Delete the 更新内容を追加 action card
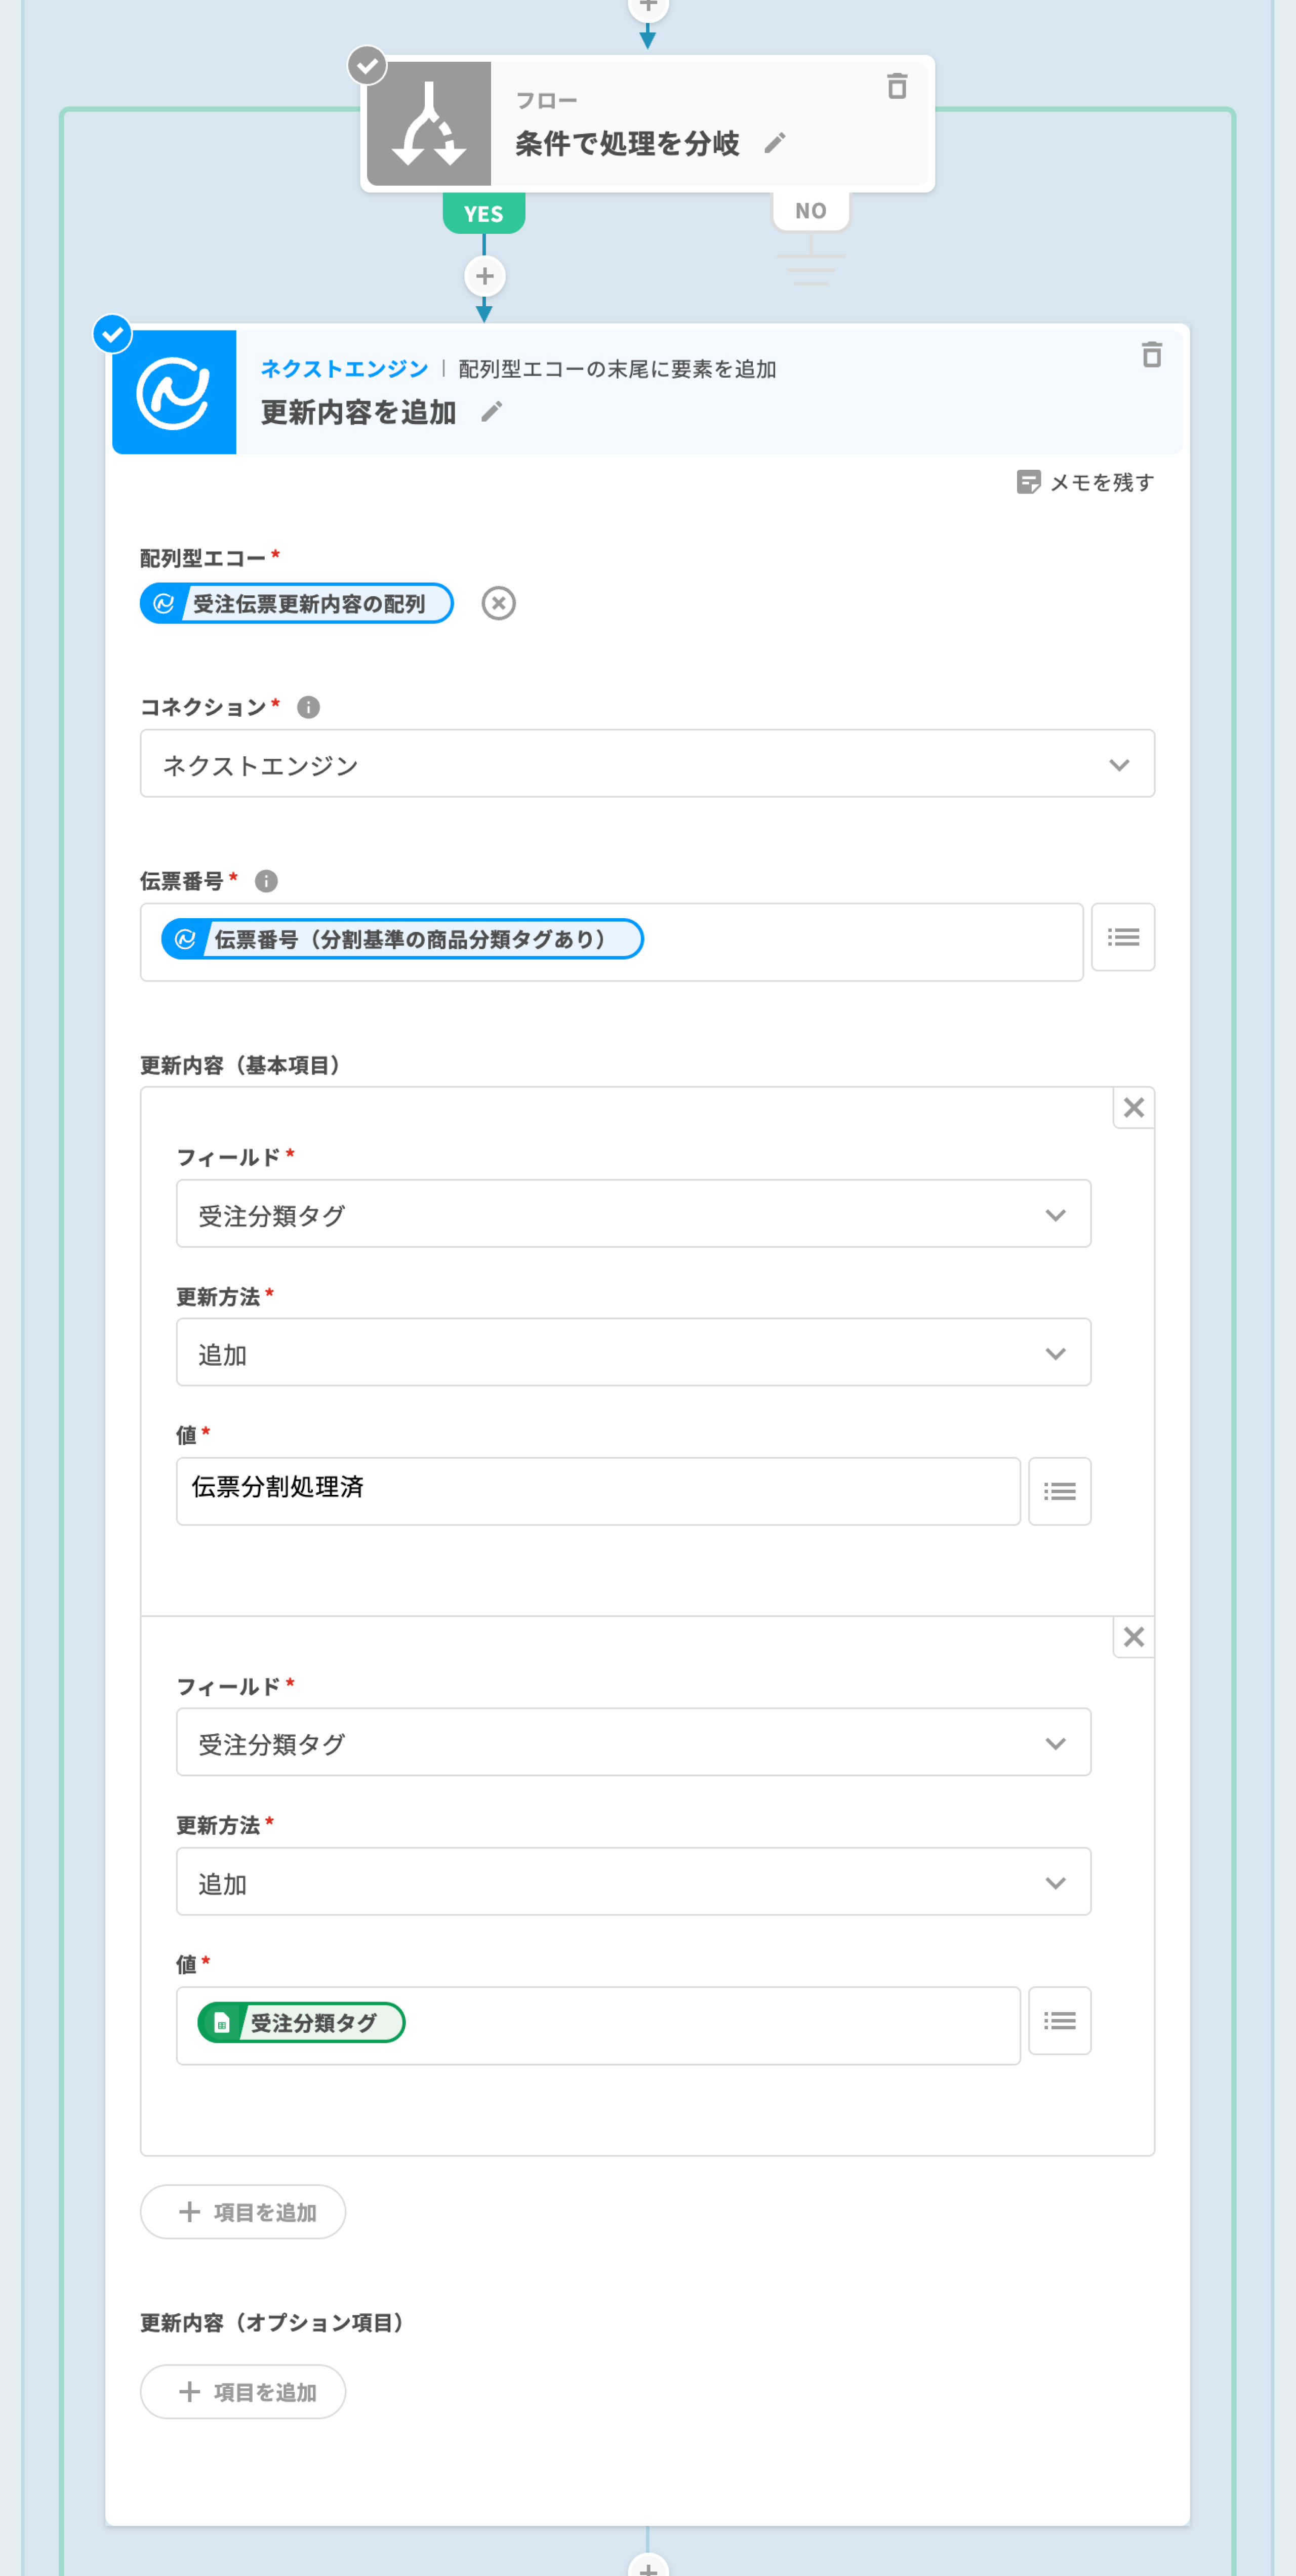 [1151, 355]
